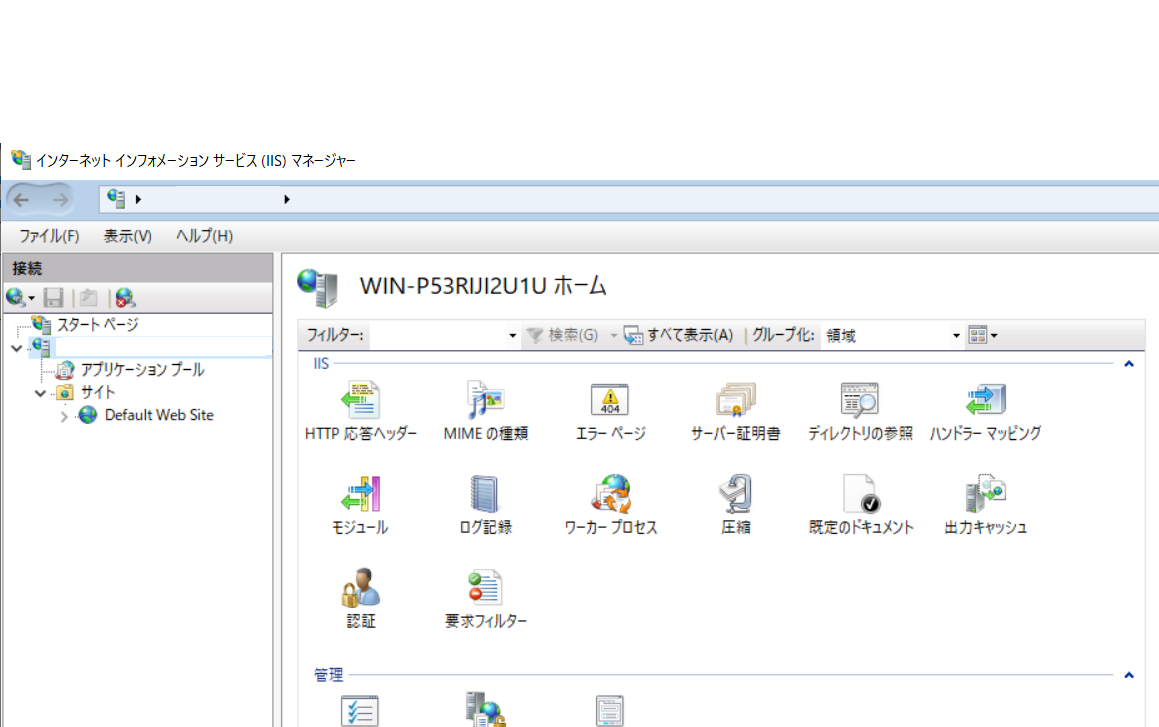This screenshot has height=727, width=1159.
Task: Expand the Default Web Site node
Action: point(63,415)
